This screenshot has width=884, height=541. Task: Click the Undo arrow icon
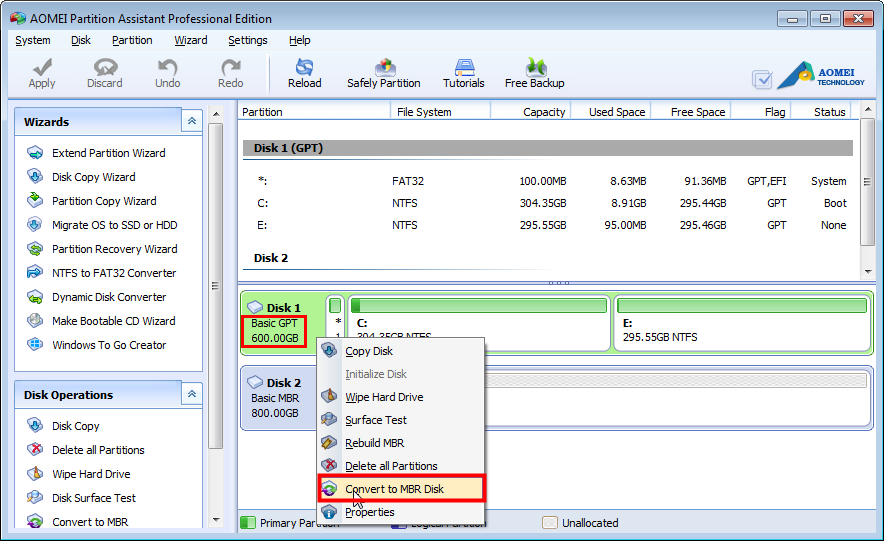167,67
